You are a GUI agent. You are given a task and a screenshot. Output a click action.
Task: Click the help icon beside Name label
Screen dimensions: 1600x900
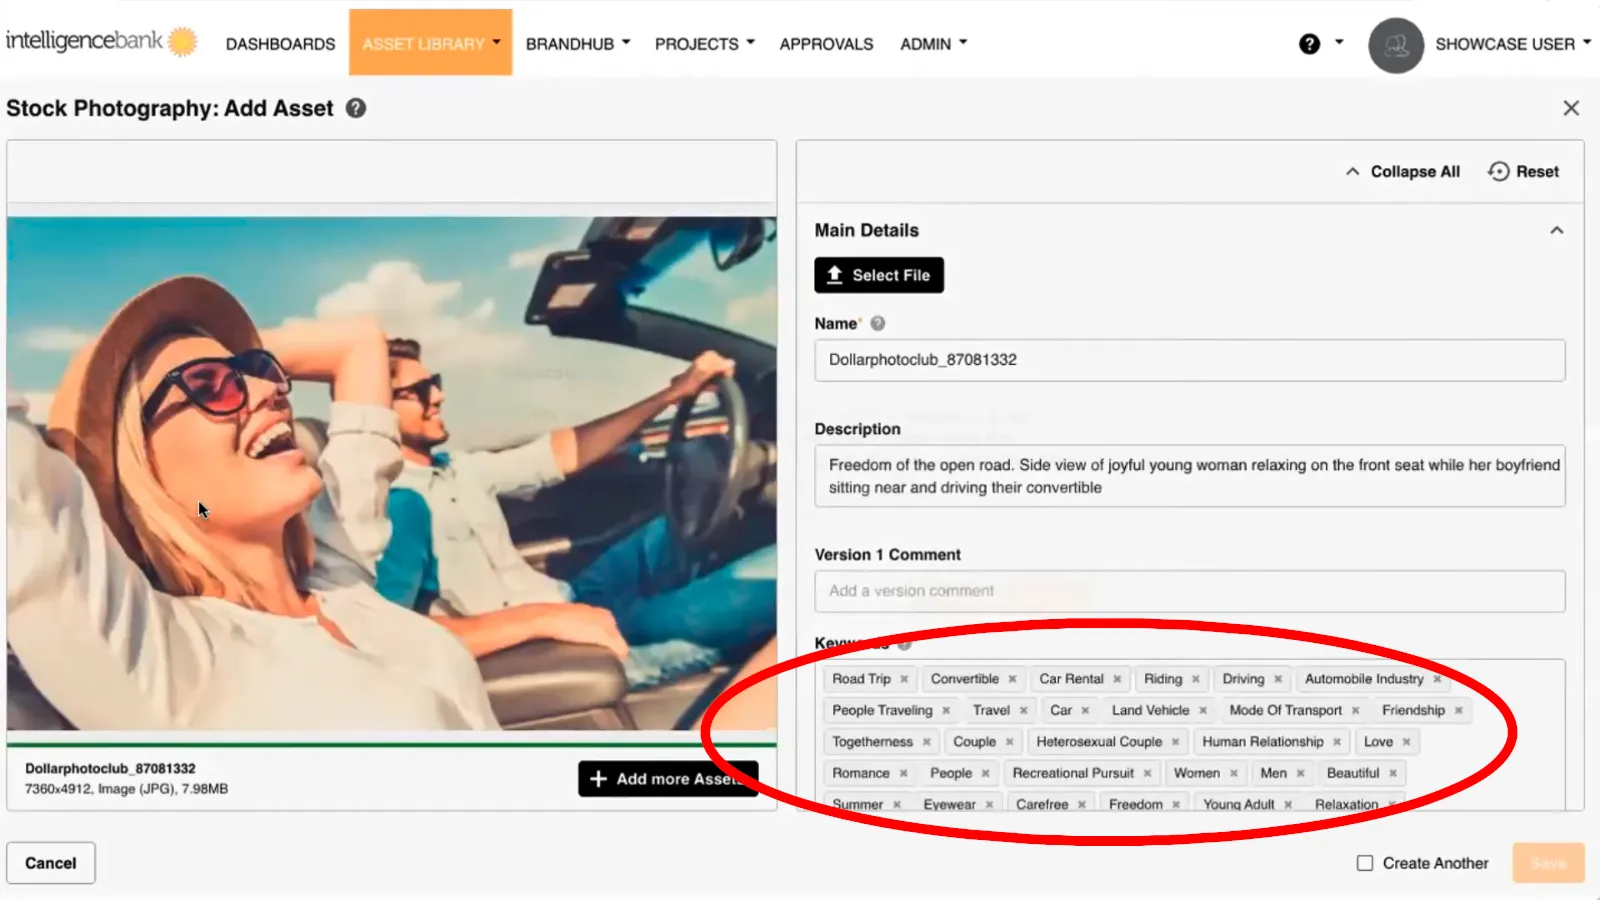[x=878, y=324]
